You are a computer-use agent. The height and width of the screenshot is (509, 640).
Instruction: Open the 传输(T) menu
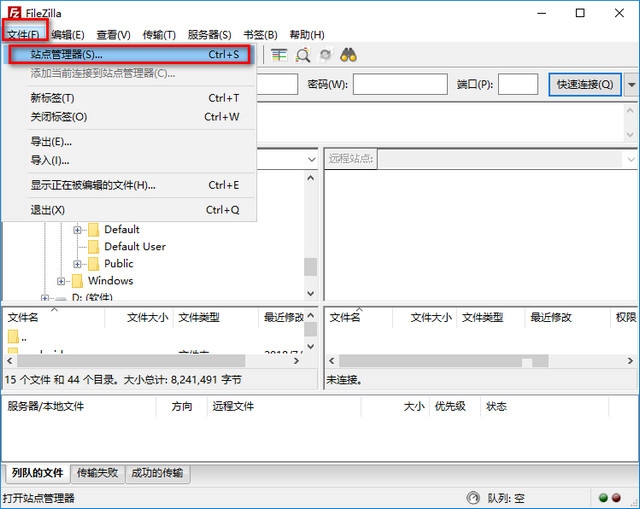pos(159,35)
